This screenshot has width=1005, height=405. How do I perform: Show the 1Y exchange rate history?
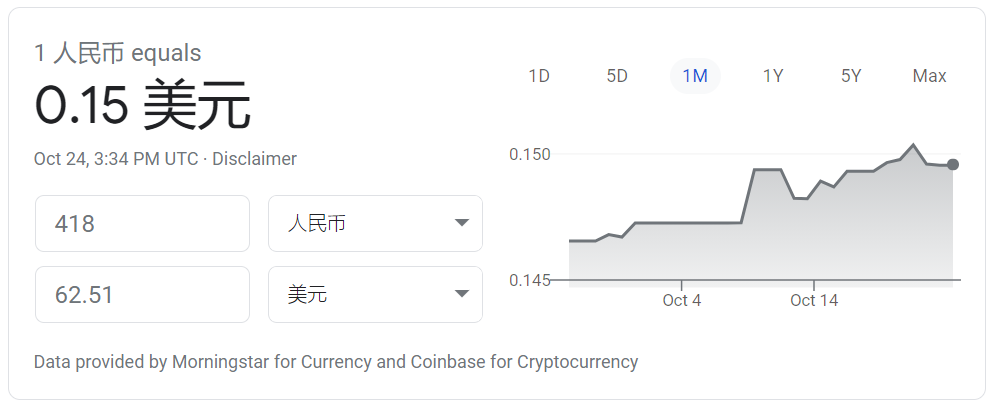click(773, 76)
